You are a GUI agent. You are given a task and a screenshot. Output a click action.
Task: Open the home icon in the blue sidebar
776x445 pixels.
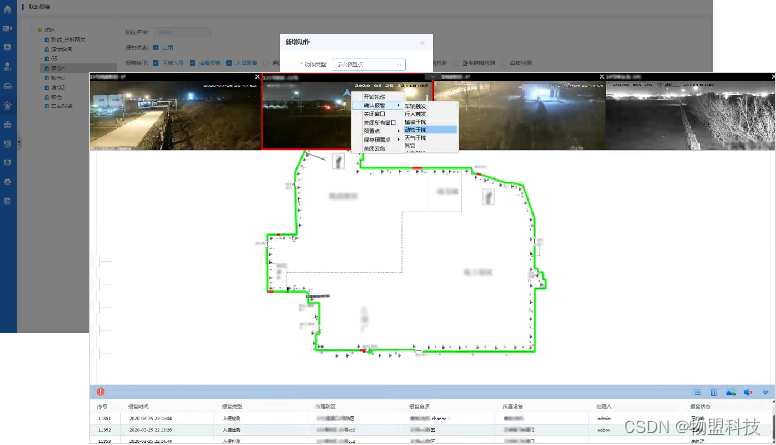click(7, 9)
